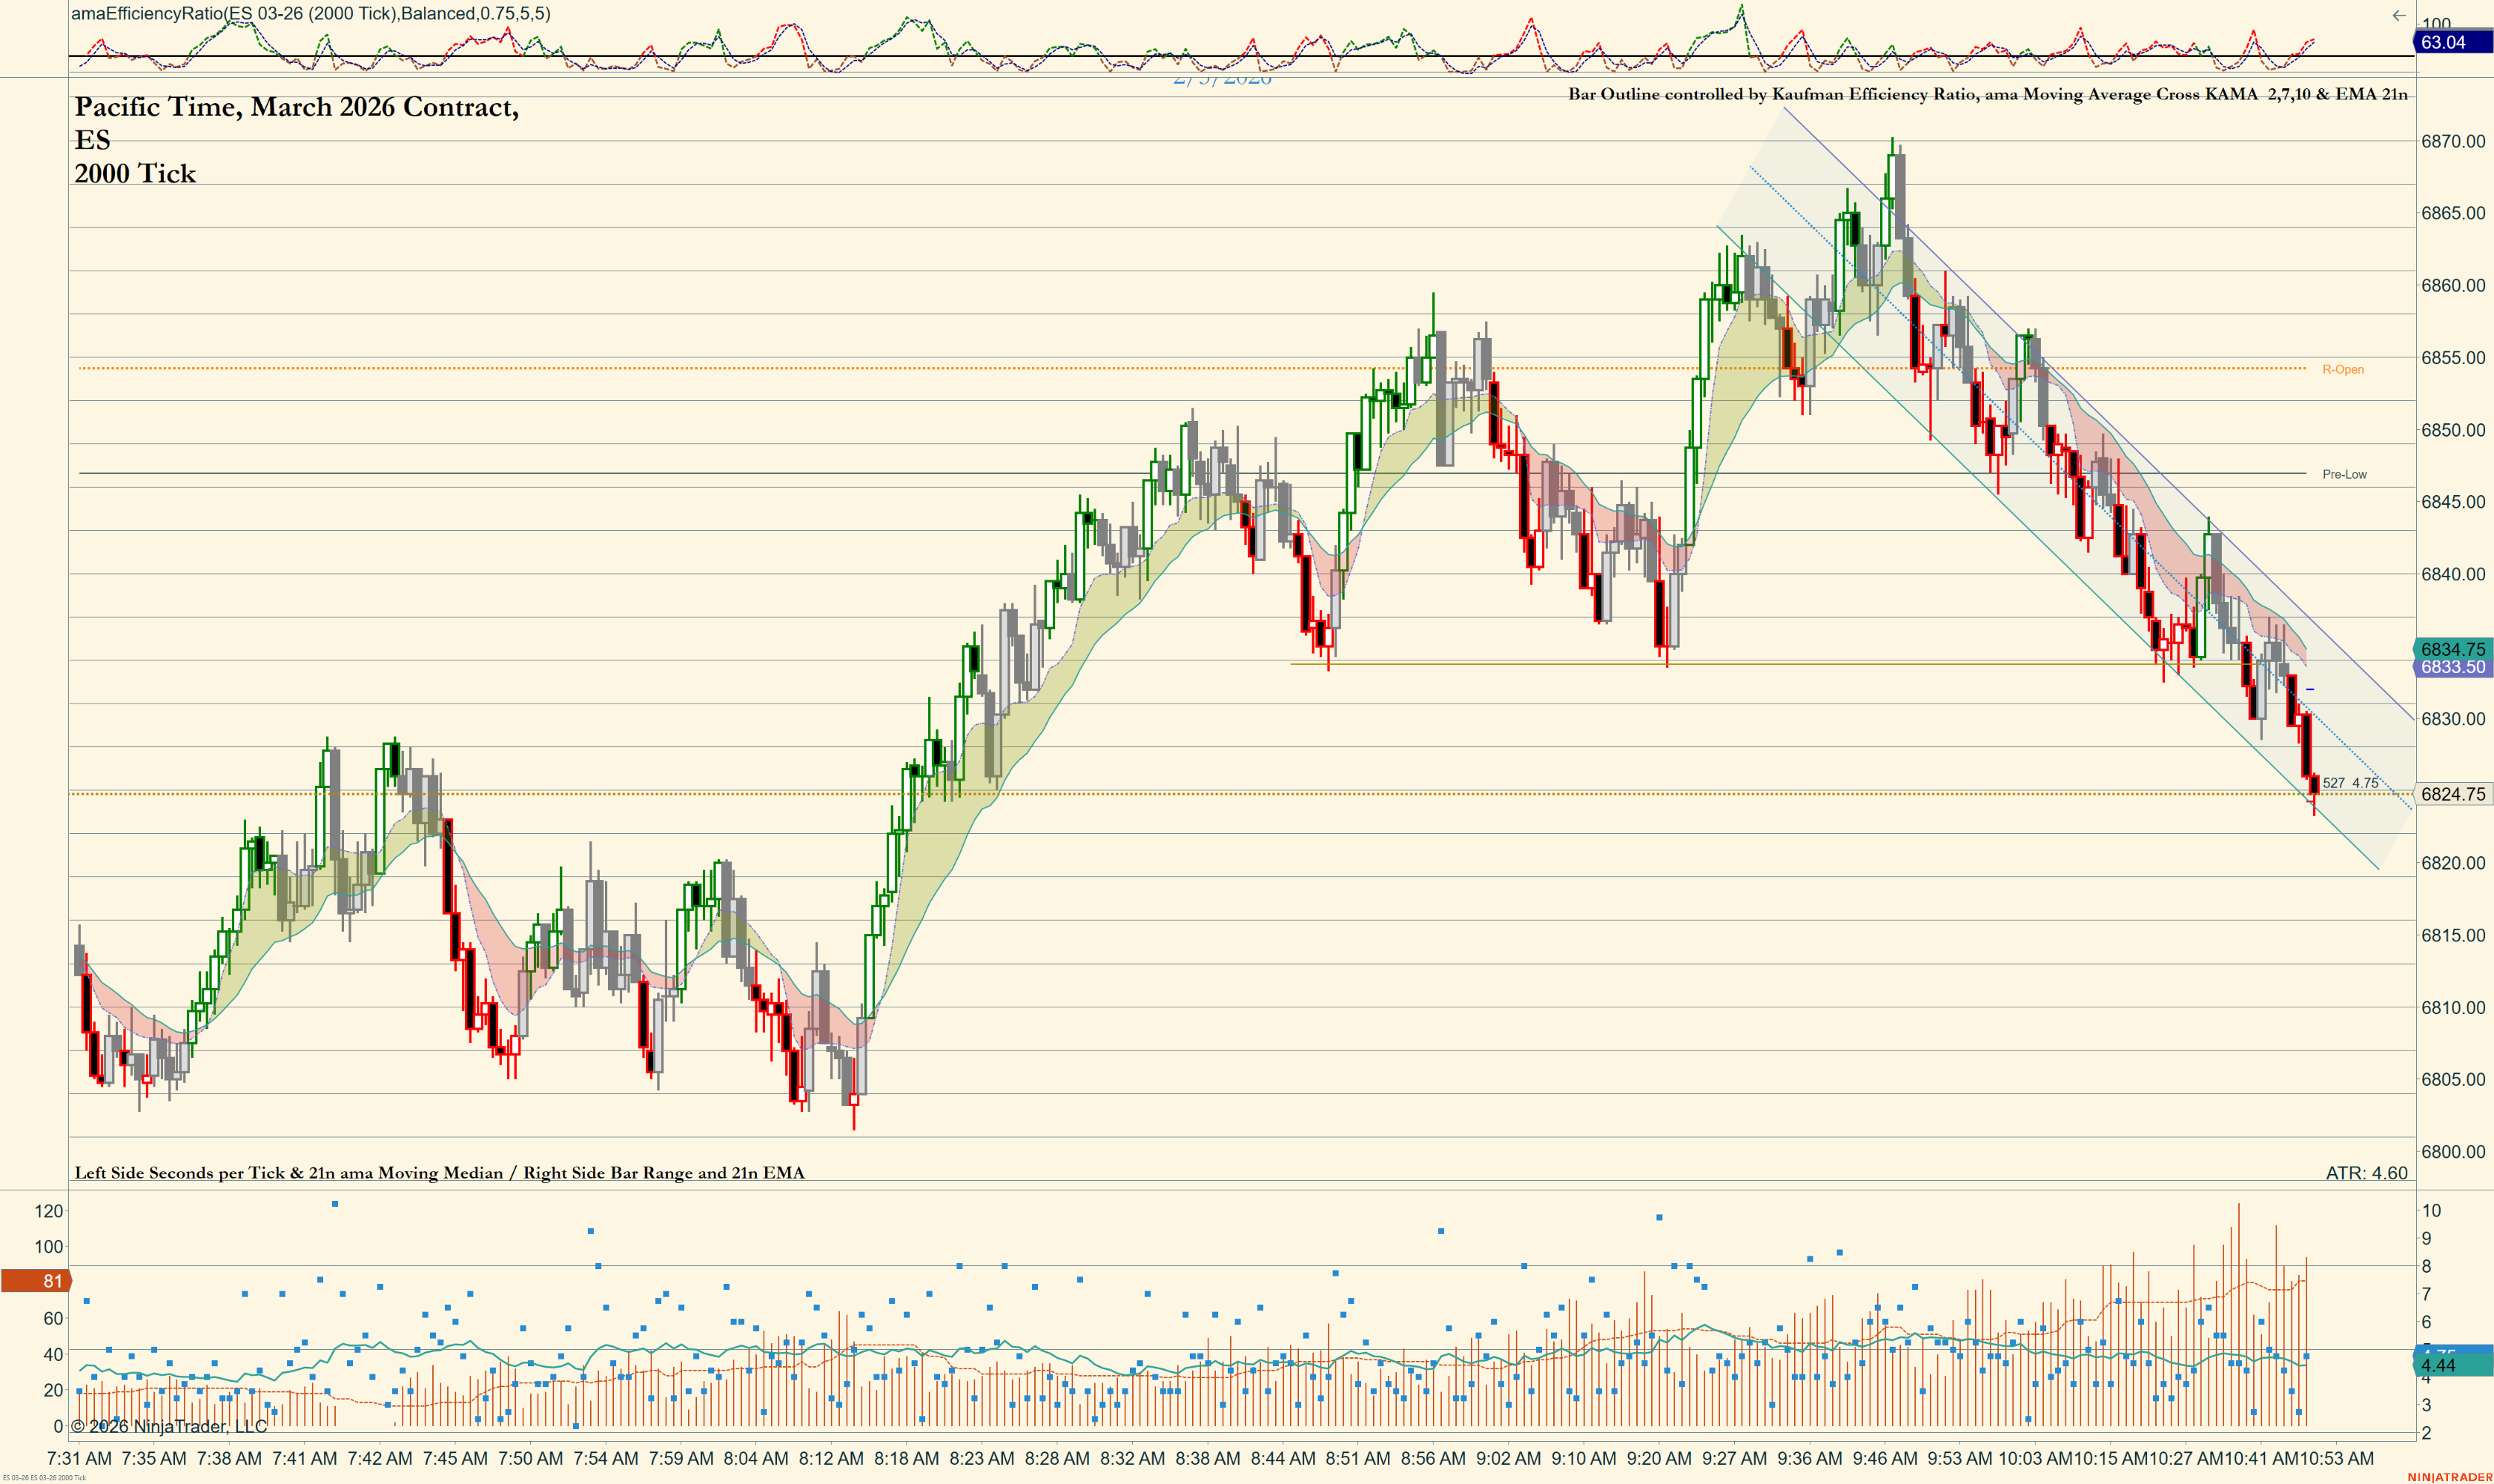Click the 6800.00 price axis label
2494x1484 pixels.
[x=2453, y=1151]
